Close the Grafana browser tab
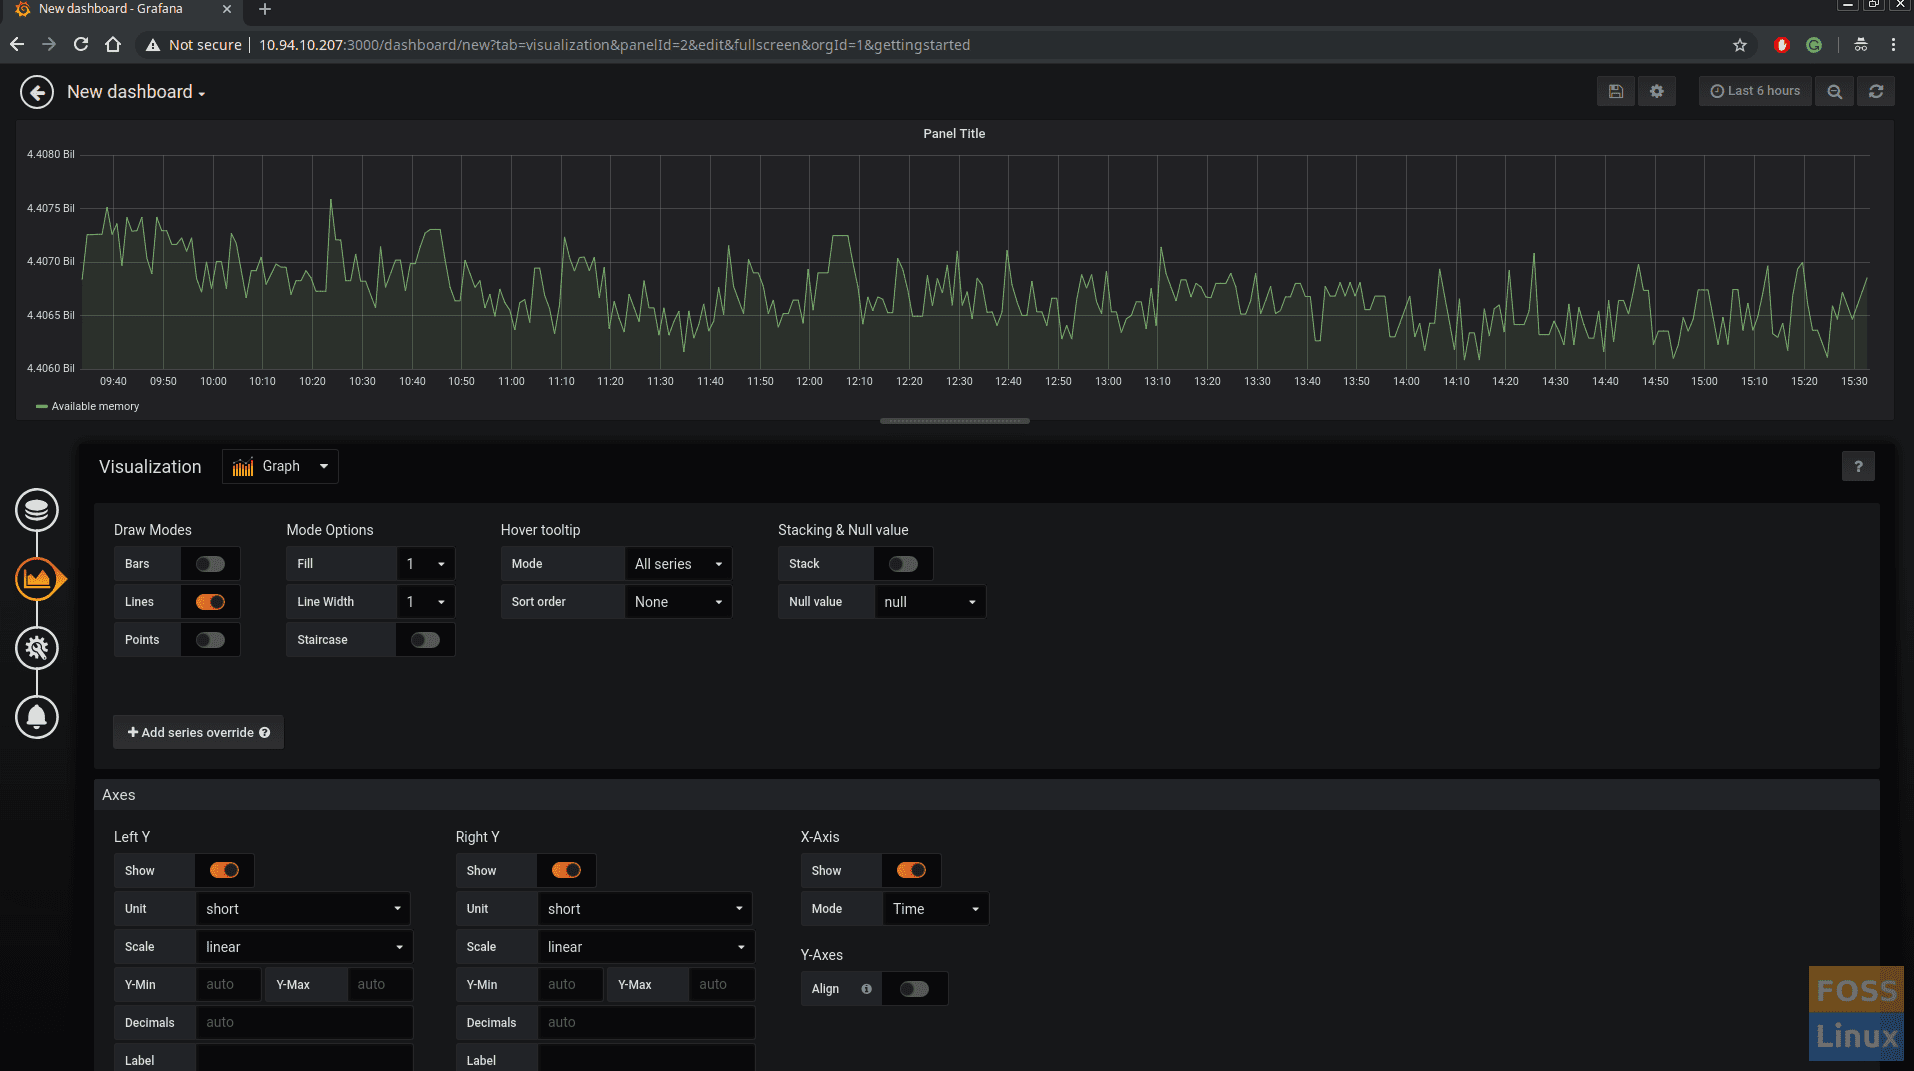1914x1071 pixels. coord(226,9)
